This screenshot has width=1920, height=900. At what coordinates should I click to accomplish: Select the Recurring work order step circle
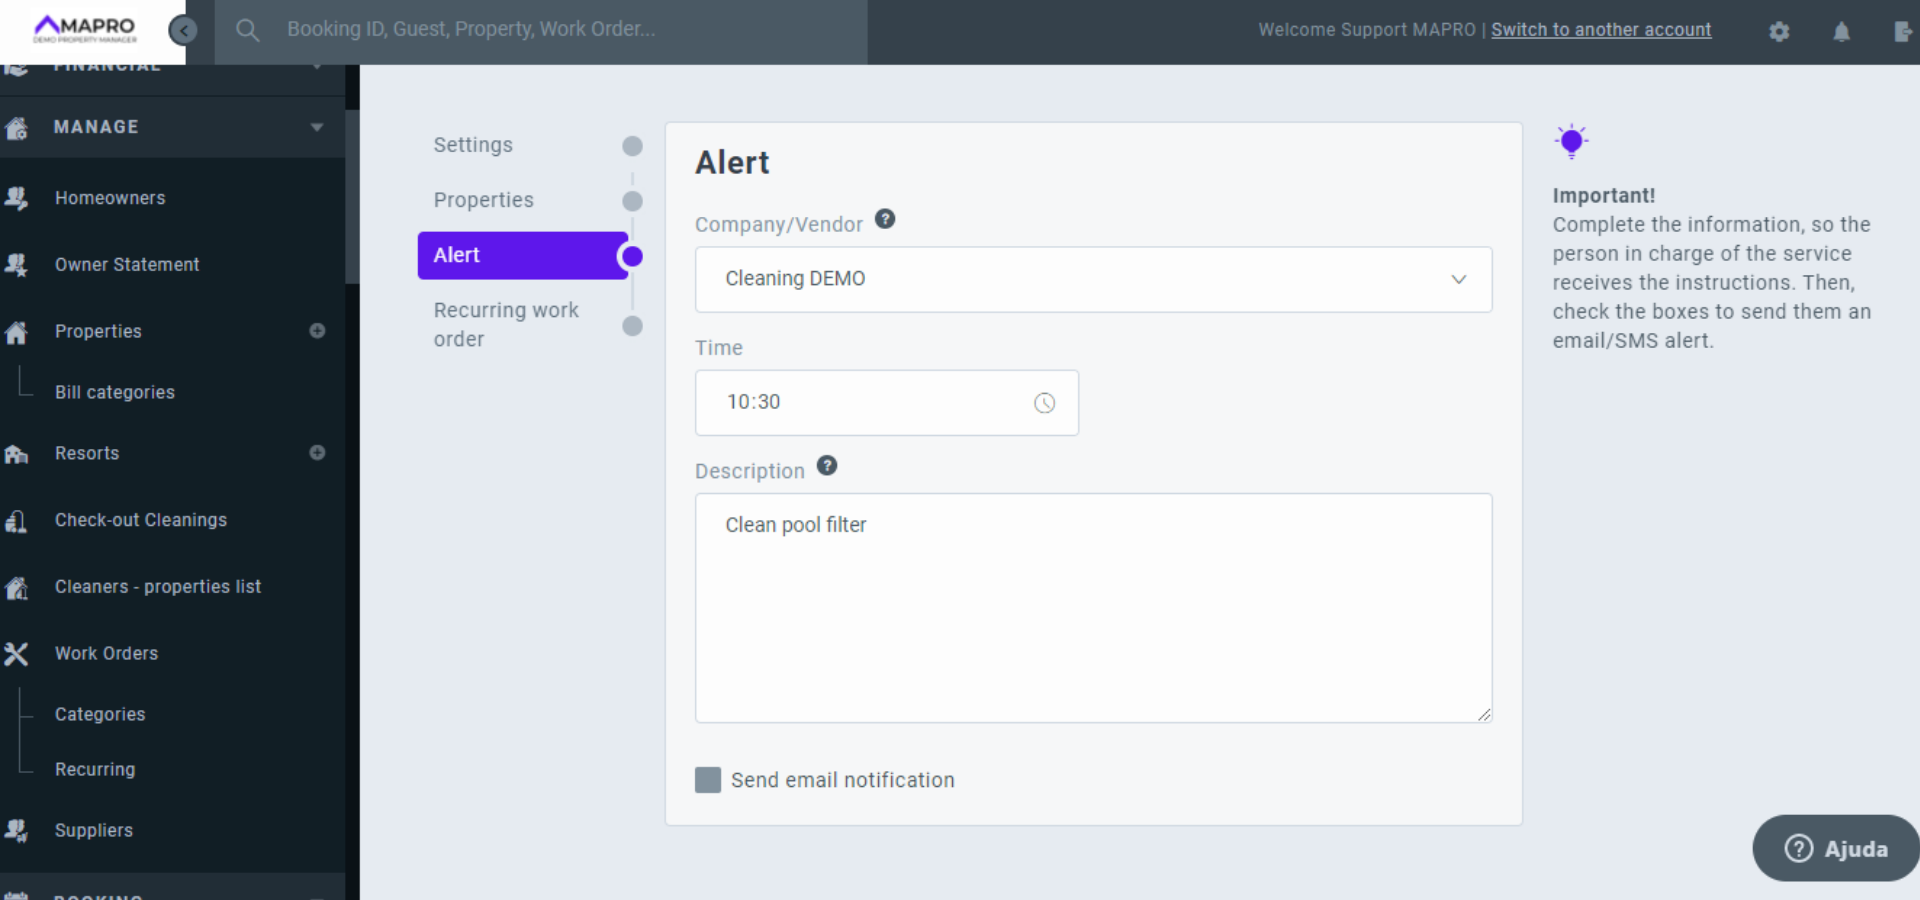[632, 326]
